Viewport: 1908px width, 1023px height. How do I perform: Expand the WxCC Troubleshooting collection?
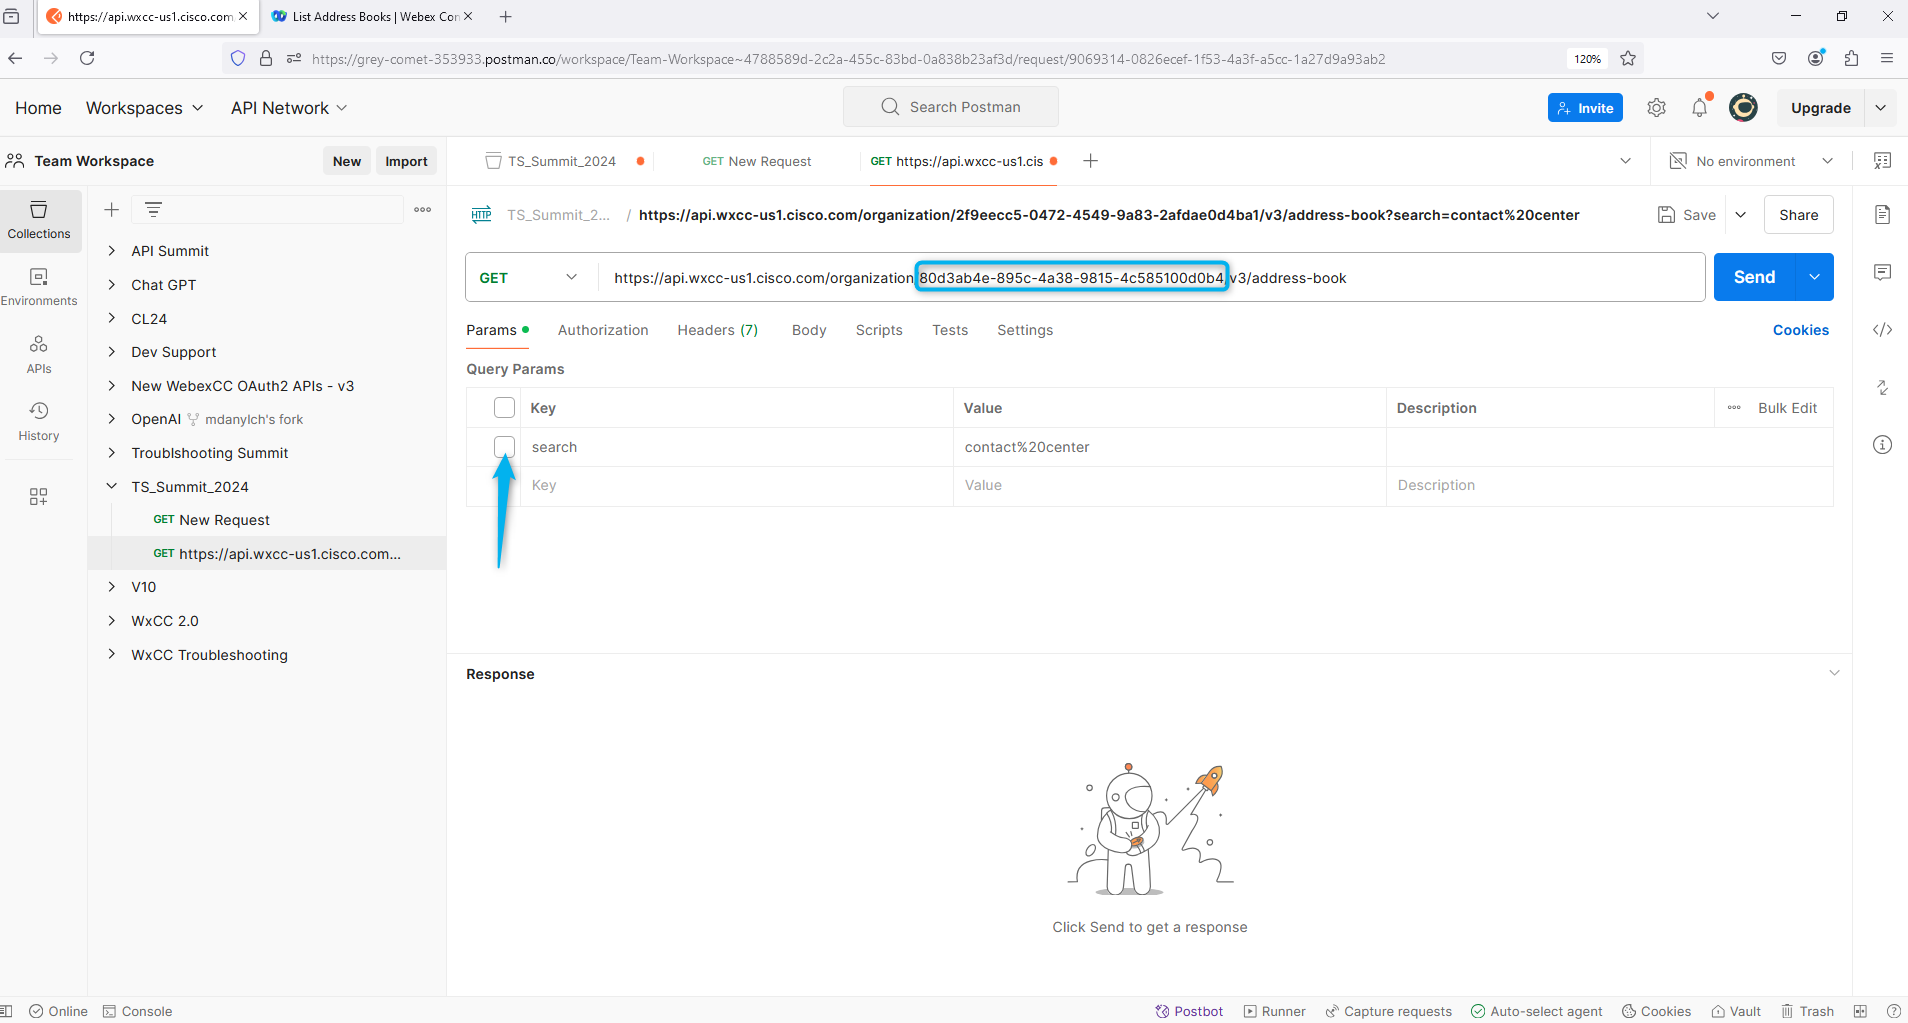click(112, 655)
